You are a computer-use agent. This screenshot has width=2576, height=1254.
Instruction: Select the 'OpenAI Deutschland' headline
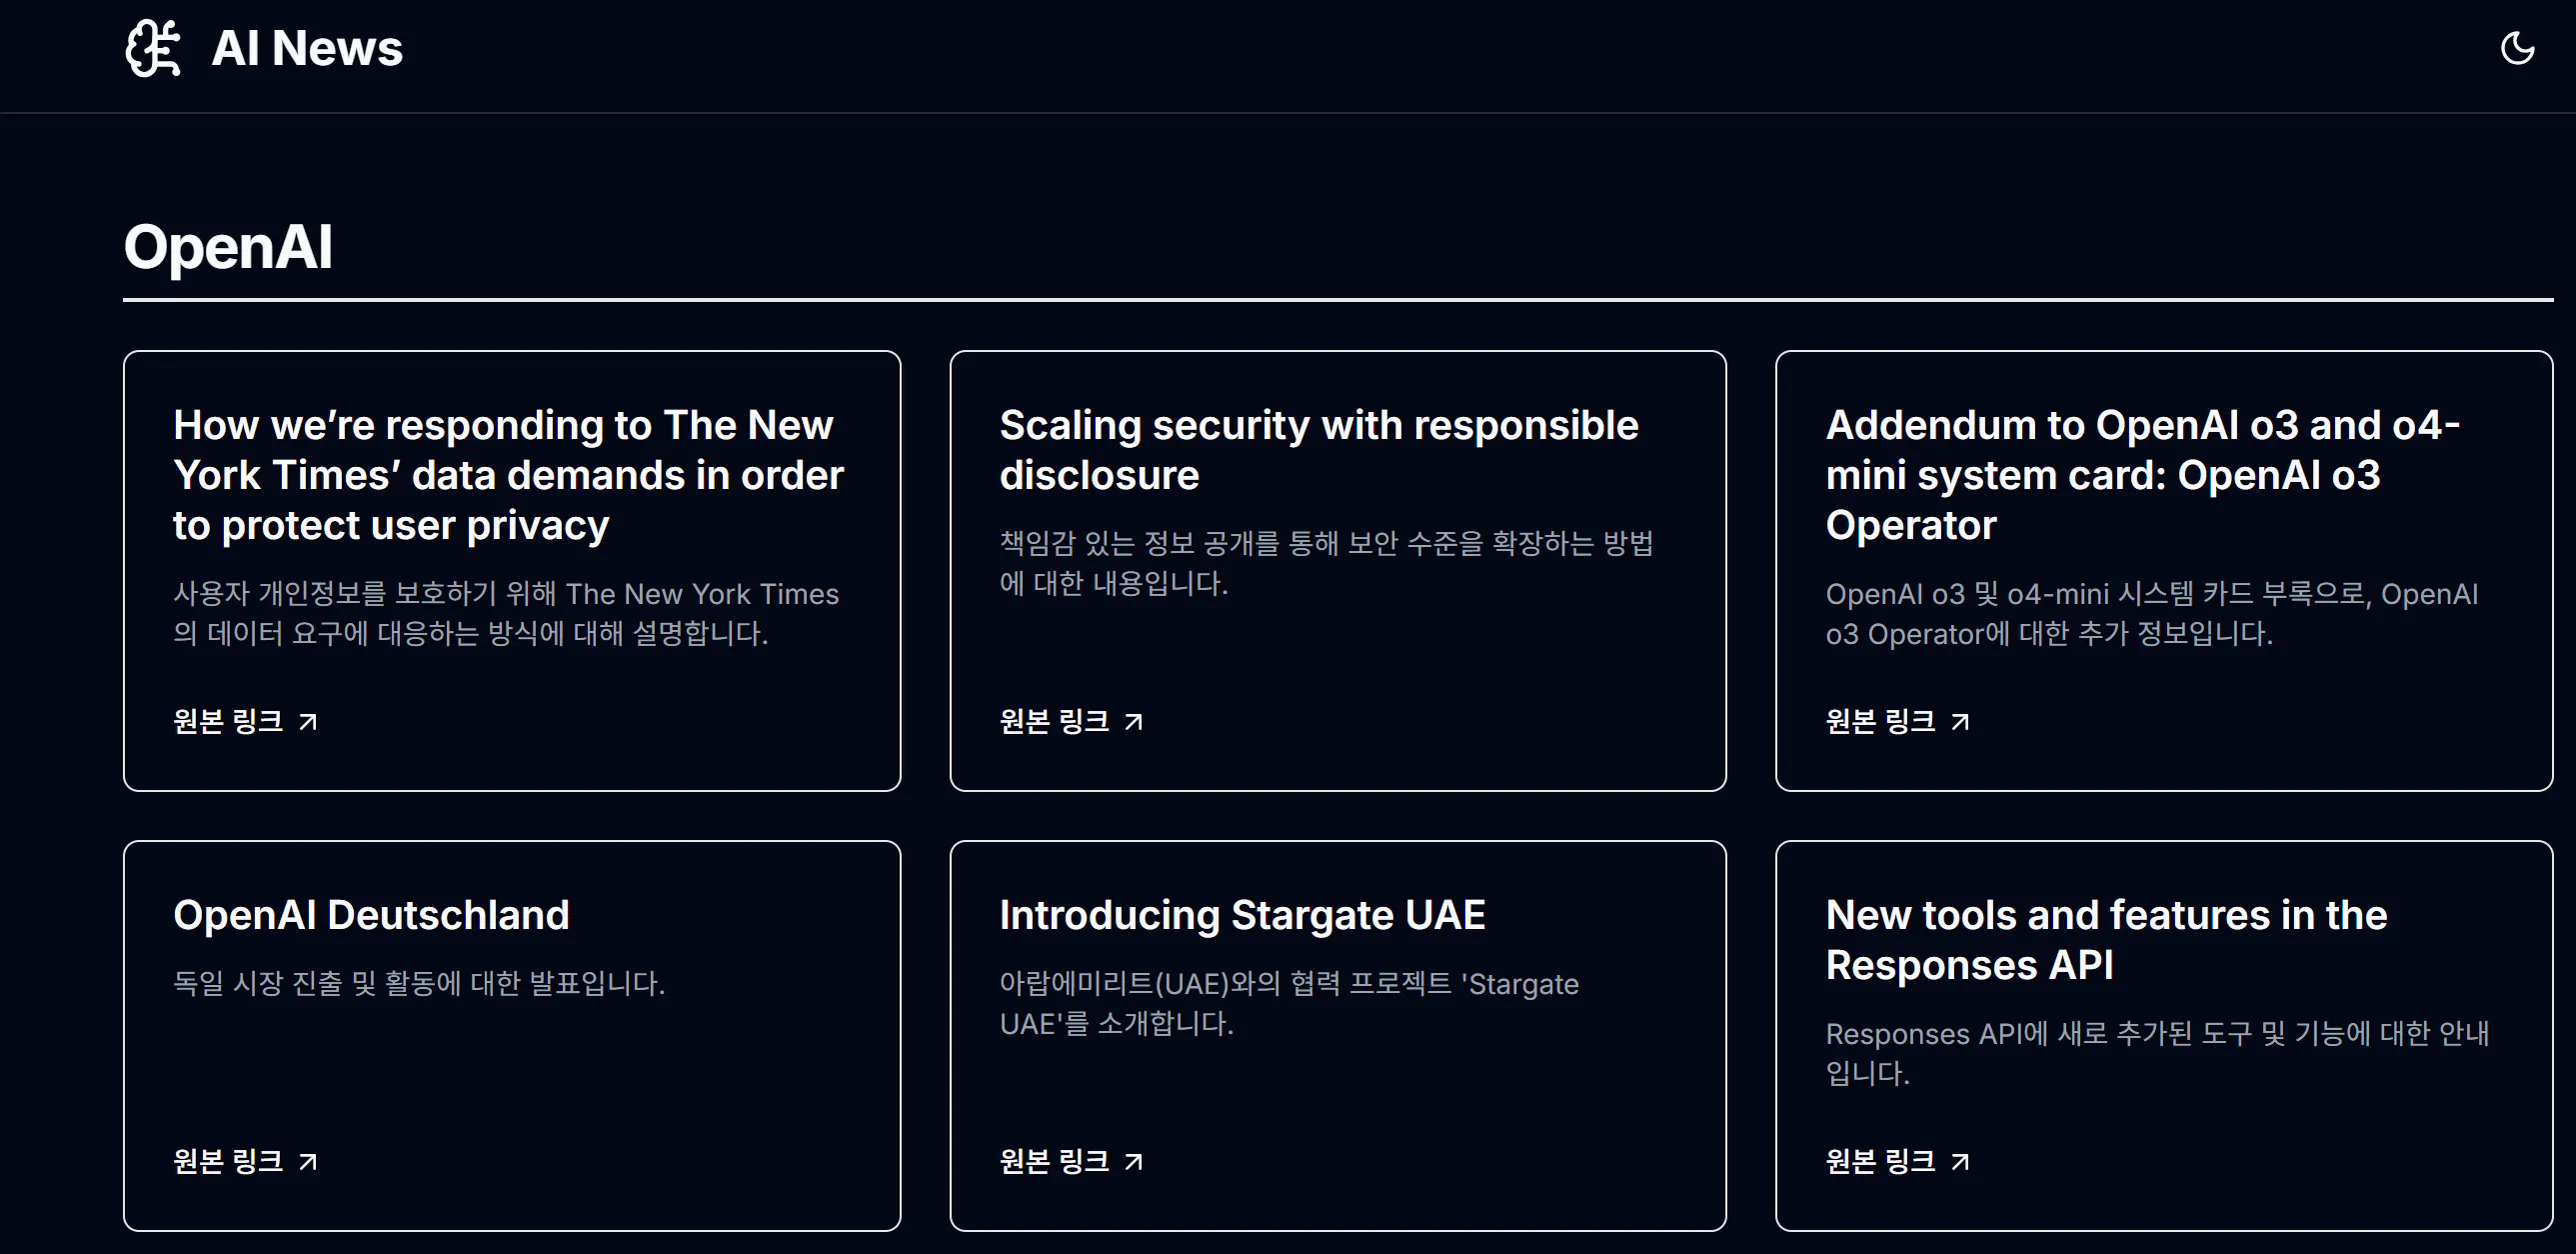tap(371, 915)
